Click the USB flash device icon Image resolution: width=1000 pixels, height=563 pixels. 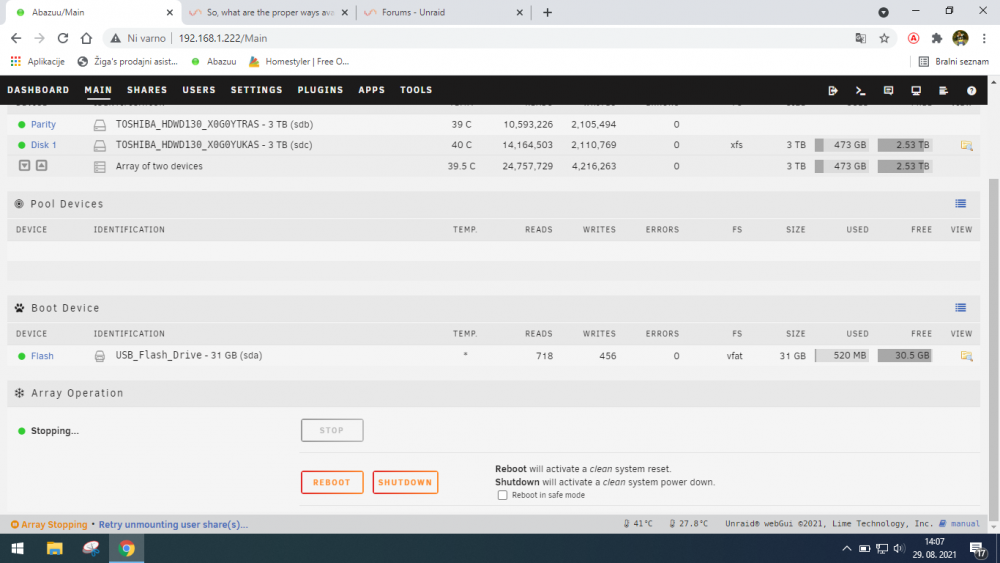click(99, 356)
